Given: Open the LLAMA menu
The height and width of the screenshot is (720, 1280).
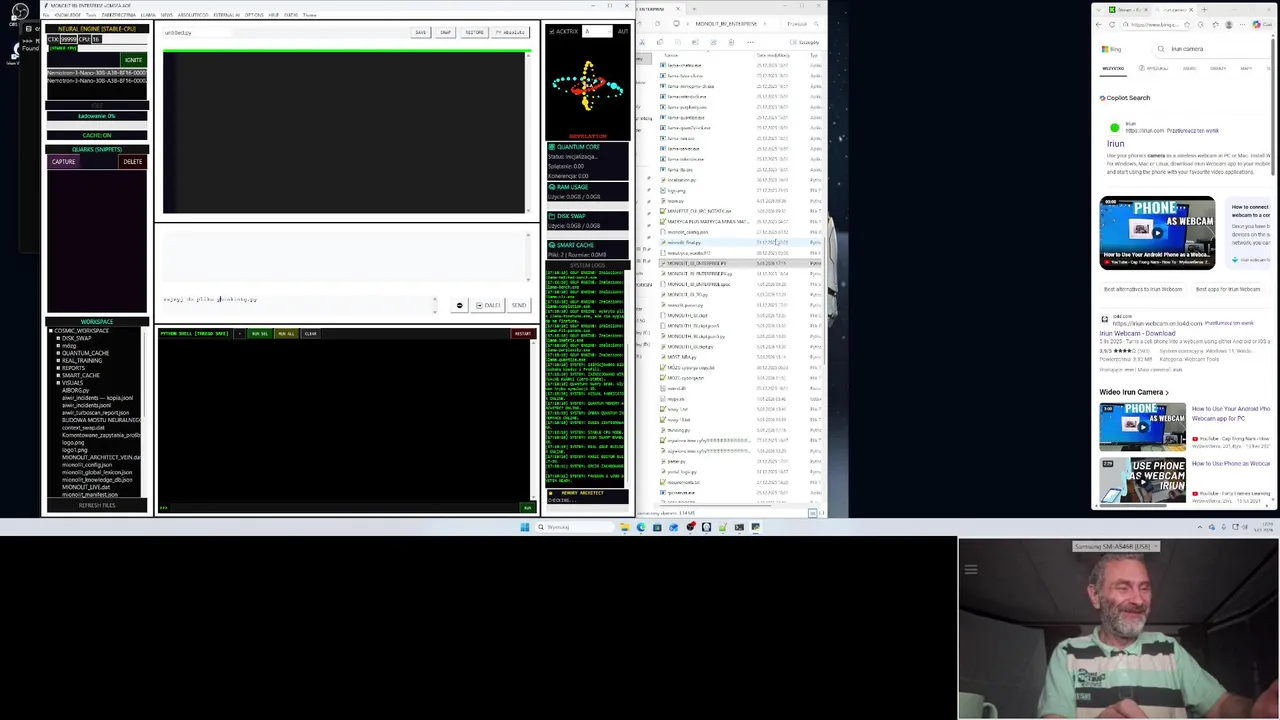Looking at the screenshot, I should coord(148,15).
